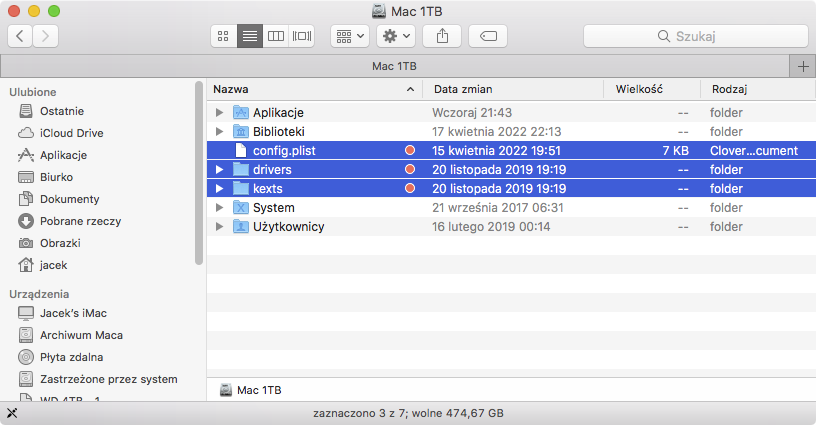Click the 21 września 2017 06:31 date
Screen dimensions: 816x425
coord(498,208)
